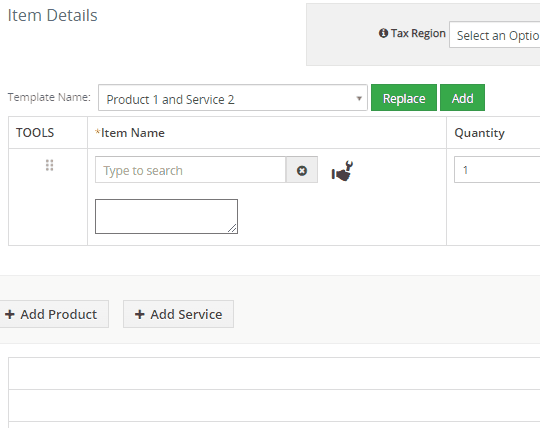Click the green Add template button

coord(462,98)
